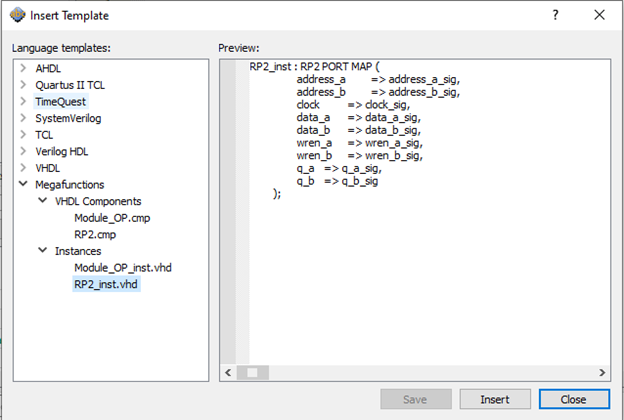The height and width of the screenshot is (420, 624).
Task: Expand the AHDL templates node
Action: pyautogui.click(x=23, y=68)
